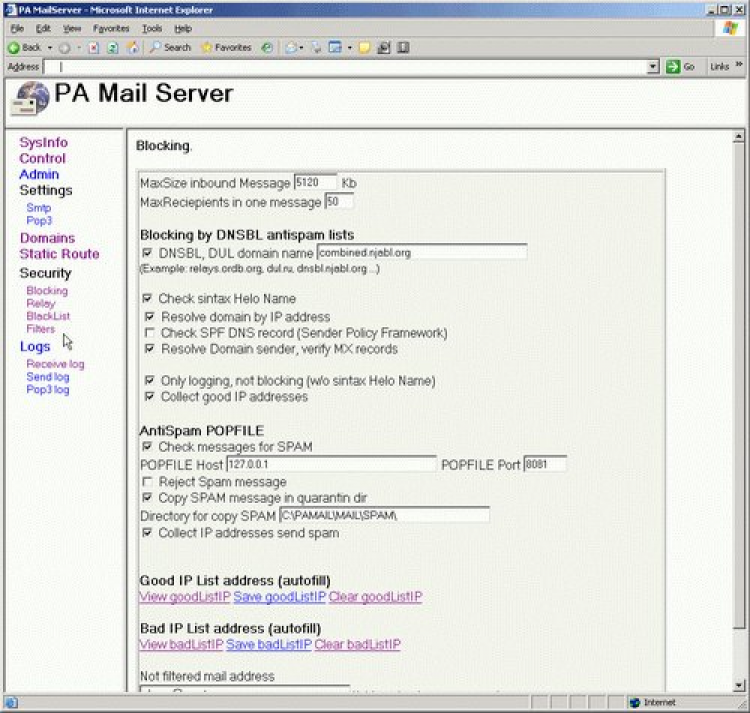The width and height of the screenshot is (750, 713).
Task: Click the status bar page icon
Action: click(x=11, y=702)
